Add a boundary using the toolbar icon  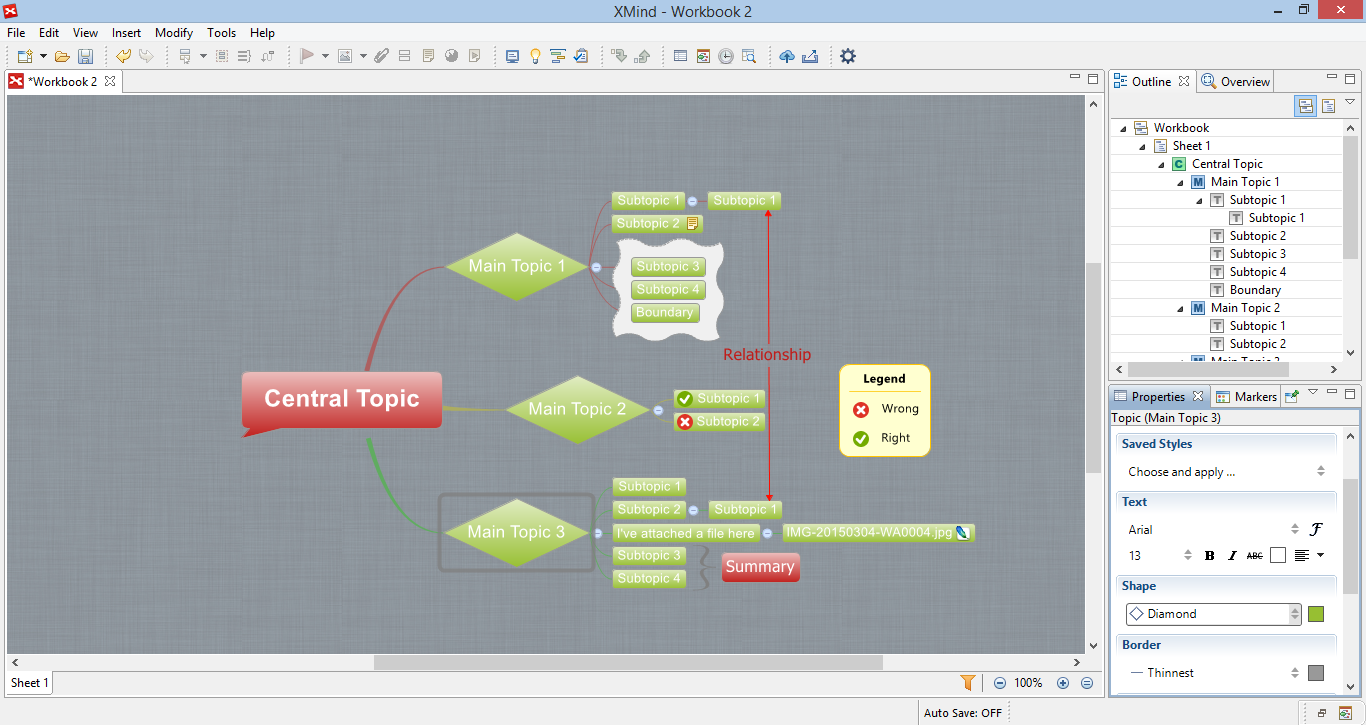(x=222, y=57)
